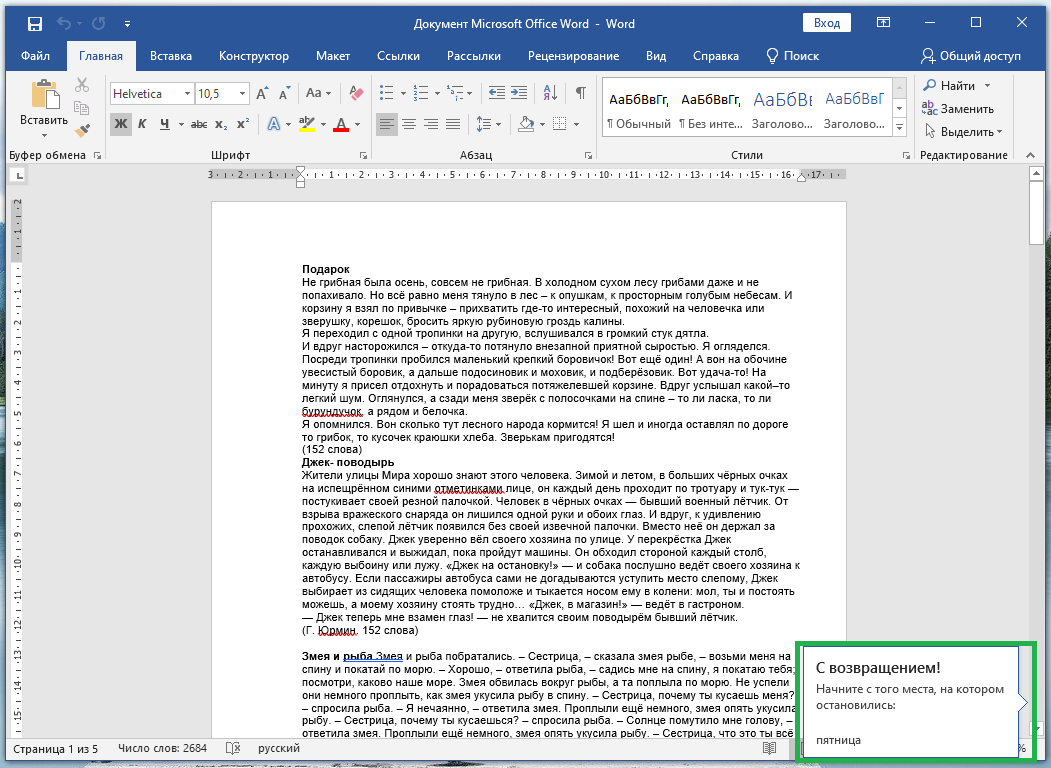Open the Вставка ribbon tab

171,56
